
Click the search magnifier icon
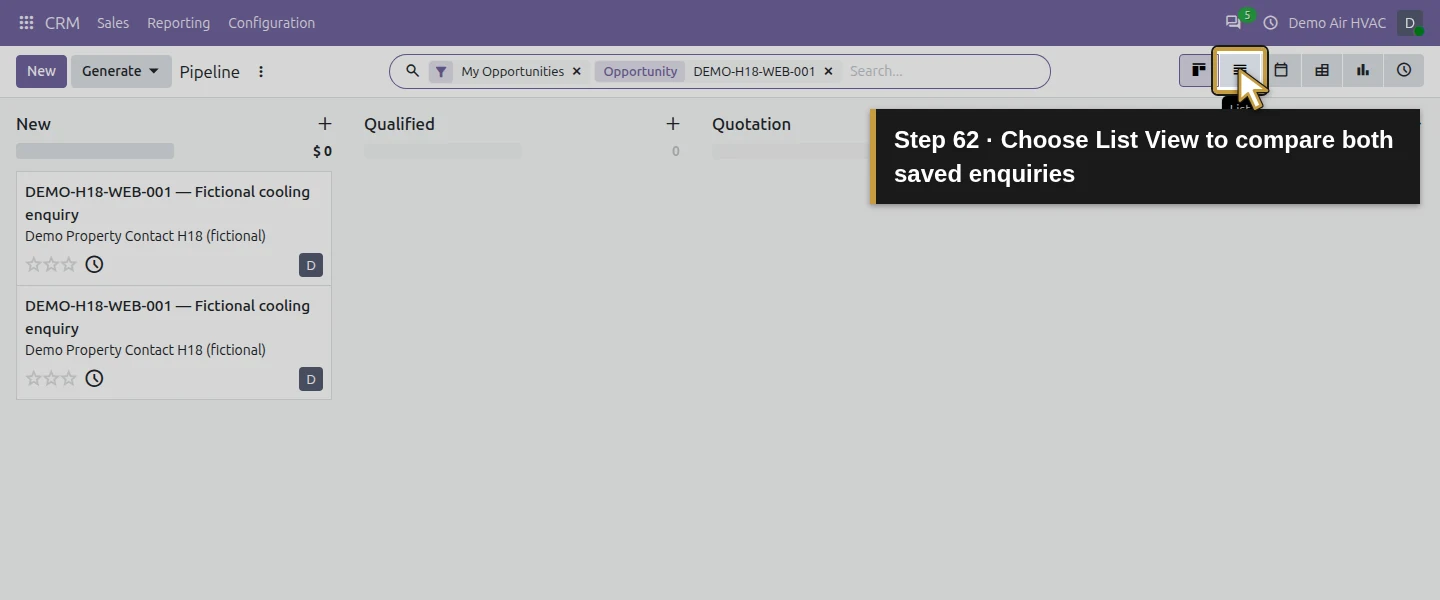point(412,71)
